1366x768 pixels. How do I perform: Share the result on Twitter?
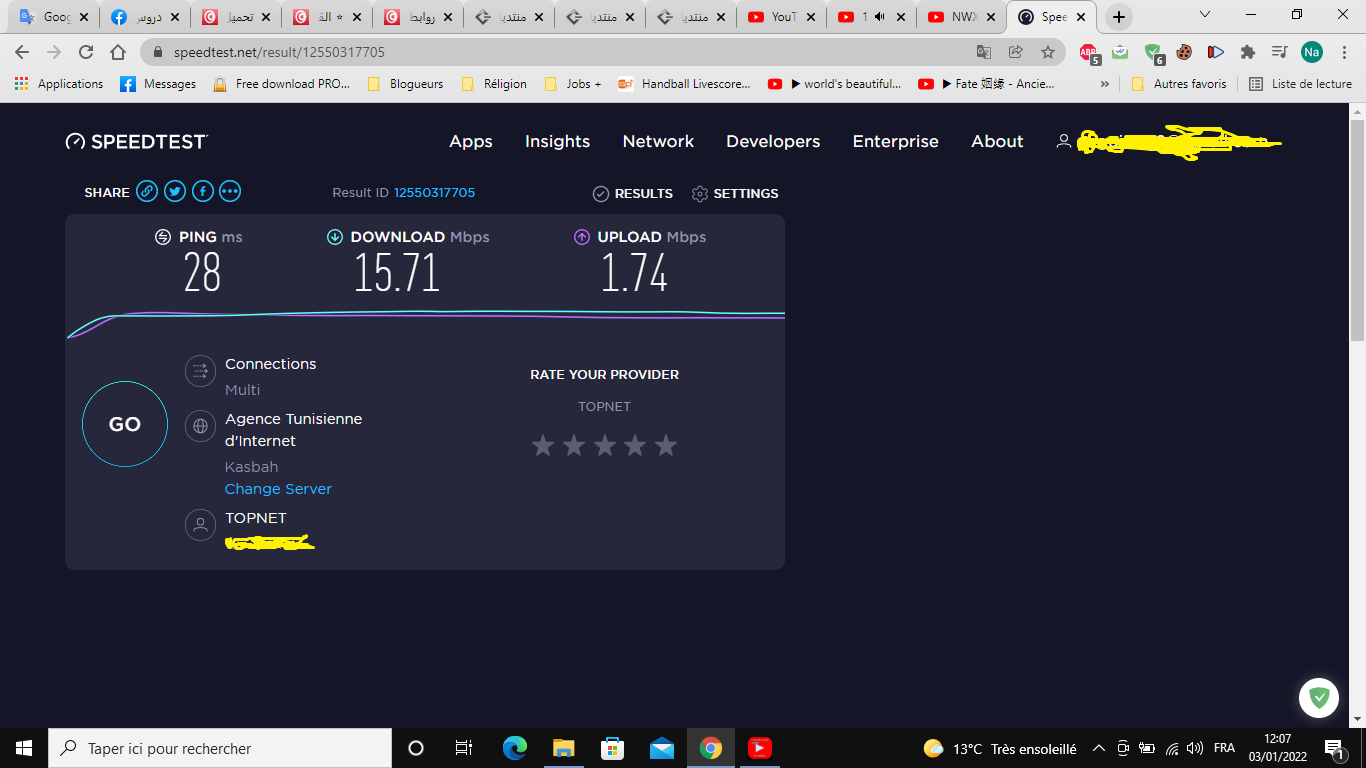(x=175, y=192)
